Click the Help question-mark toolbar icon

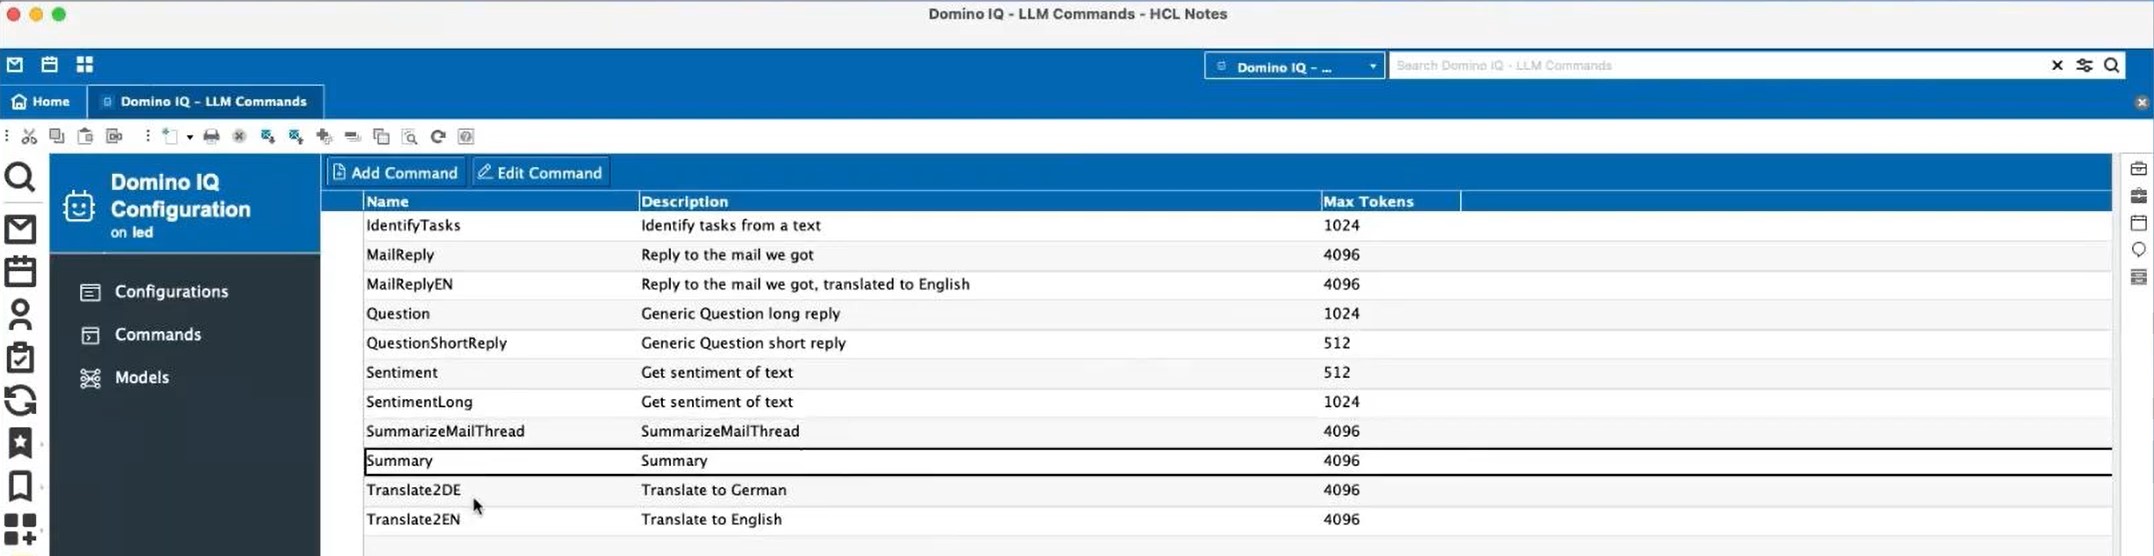tap(466, 136)
